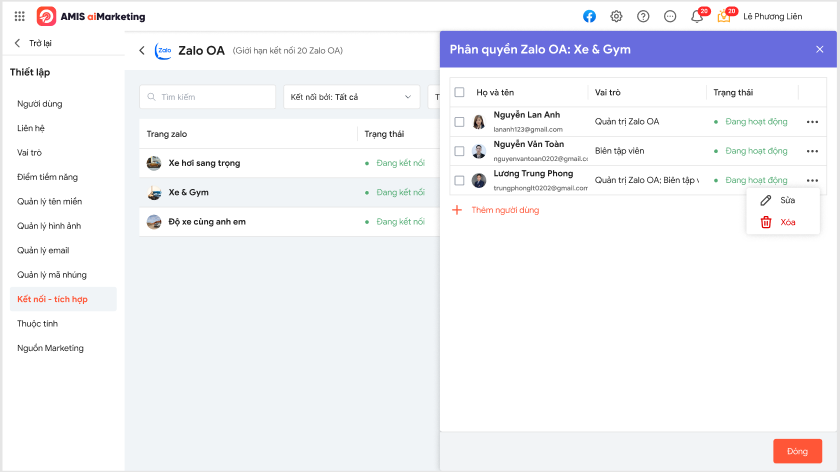840x472 pixels.
Task: Click the back arrow next to Zalo OA
Action: 142,50
